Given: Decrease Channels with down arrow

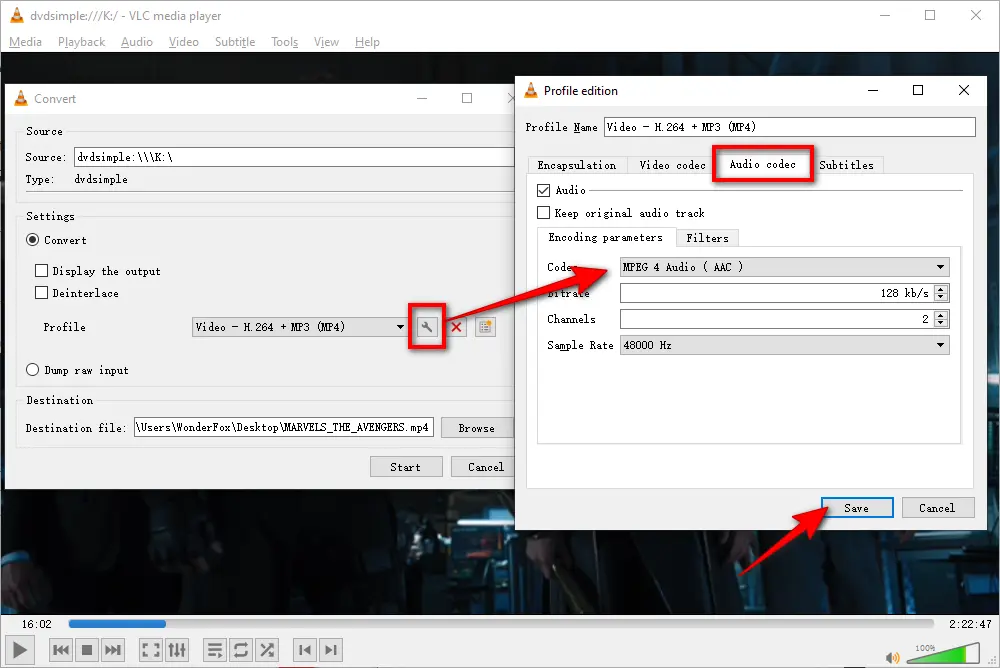Looking at the screenshot, I should 941,323.
